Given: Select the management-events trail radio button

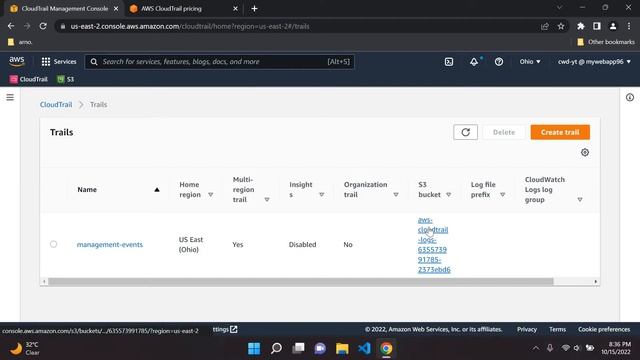Looking at the screenshot, I should pos(53,244).
